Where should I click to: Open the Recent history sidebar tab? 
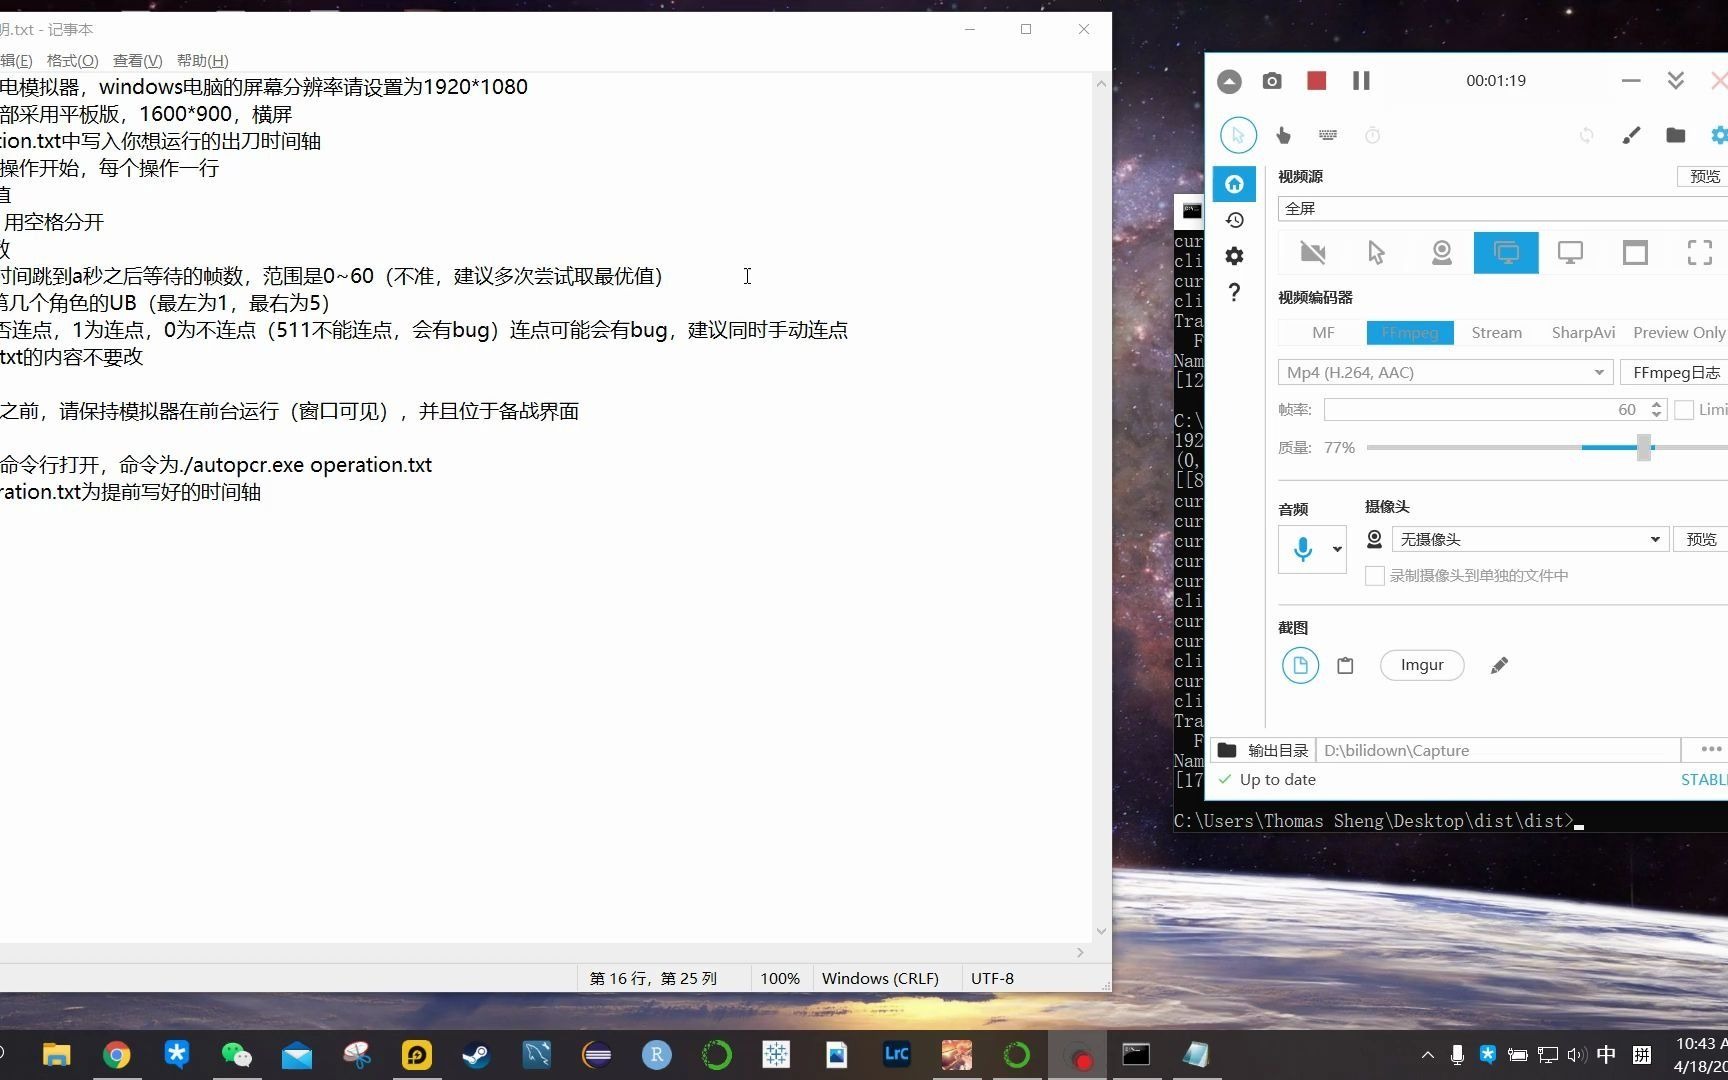(x=1234, y=220)
